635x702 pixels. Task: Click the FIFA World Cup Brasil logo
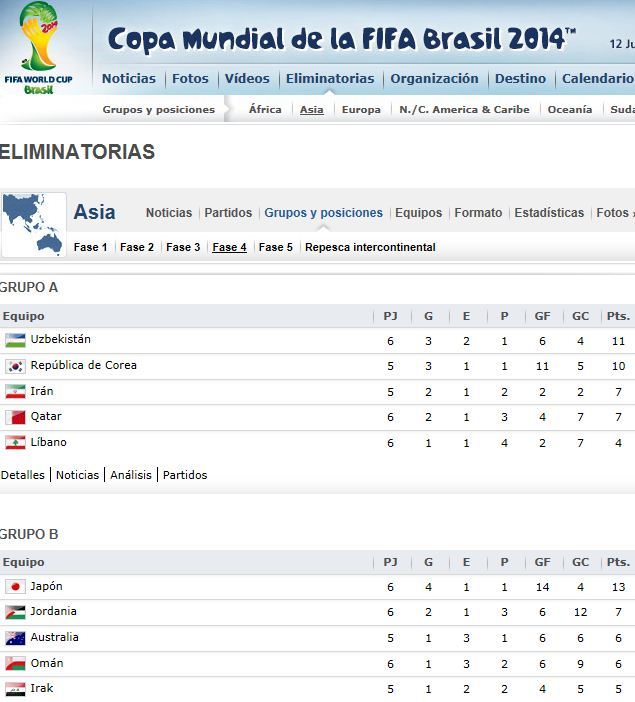[40, 47]
